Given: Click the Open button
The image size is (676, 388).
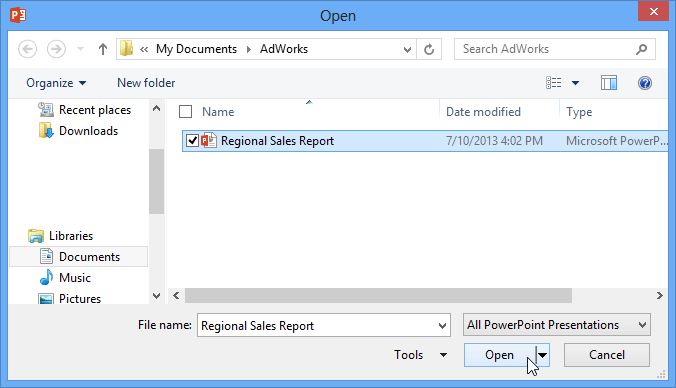Looking at the screenshot, I should click(500, 355).
